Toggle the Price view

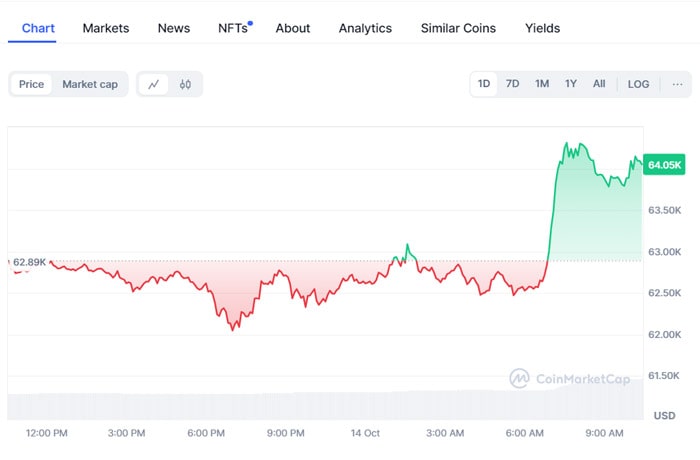click(x=31, y=84)
